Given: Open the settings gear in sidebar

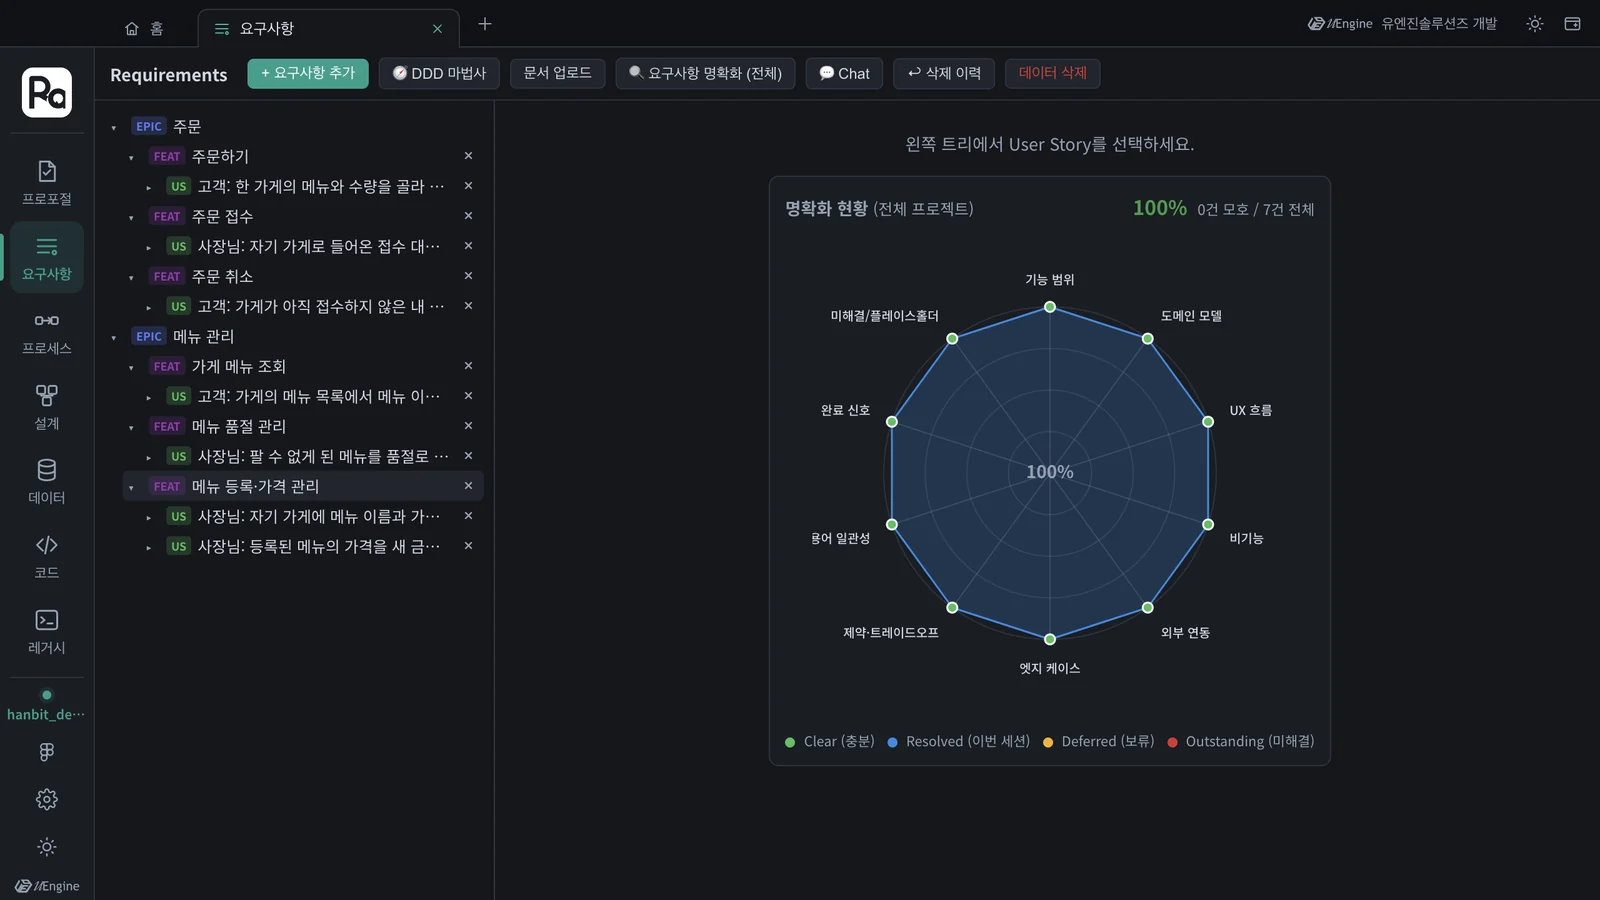Looking at the screenshot, I should point(47,799).
